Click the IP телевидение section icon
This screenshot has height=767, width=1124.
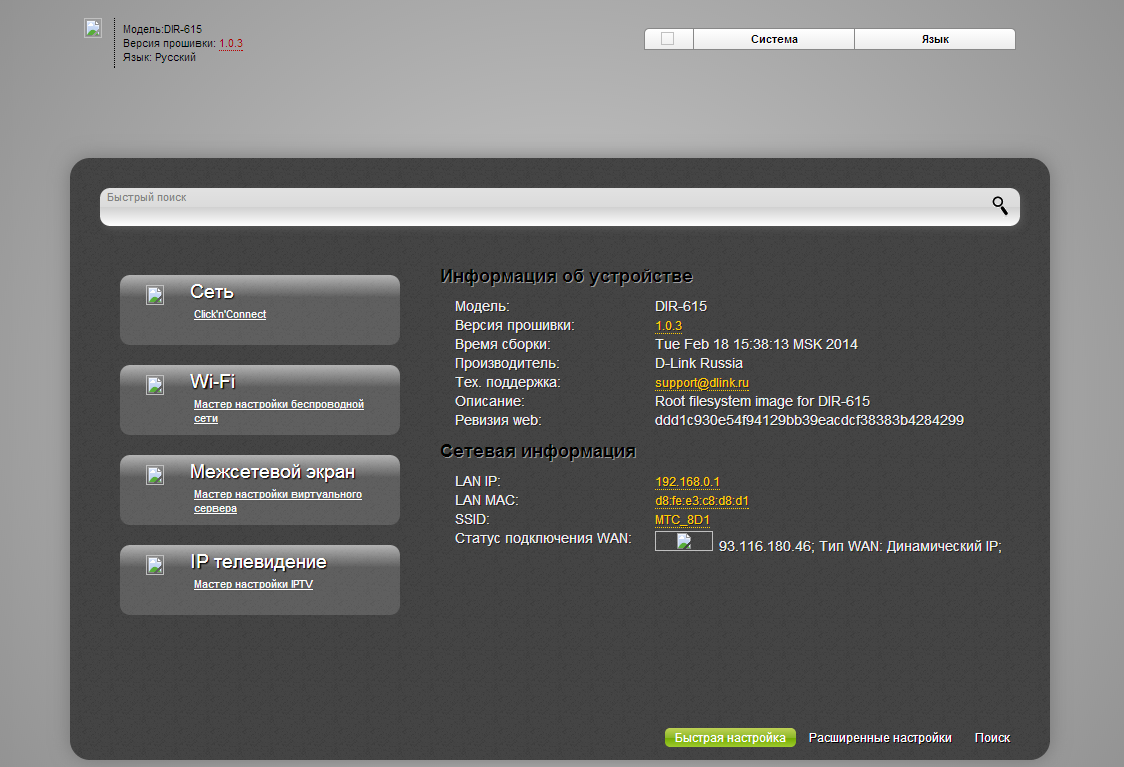click(x=155, y=565)
